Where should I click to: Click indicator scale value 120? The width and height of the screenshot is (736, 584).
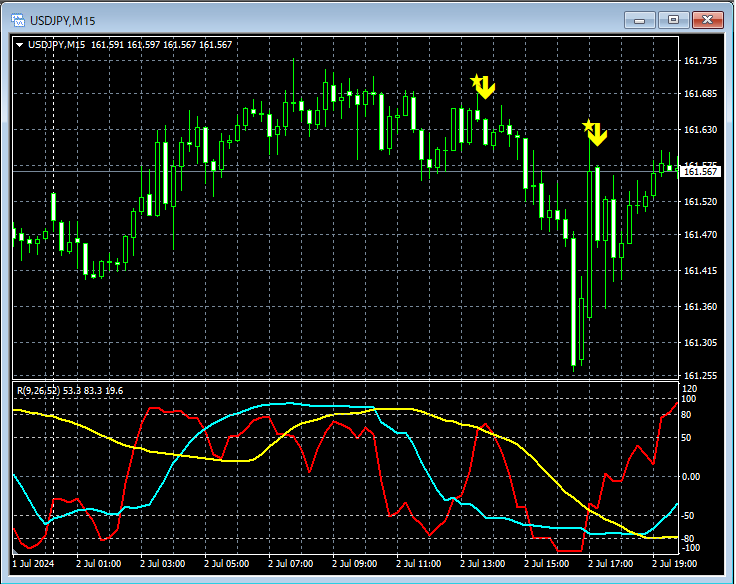(x=689, y=389)
